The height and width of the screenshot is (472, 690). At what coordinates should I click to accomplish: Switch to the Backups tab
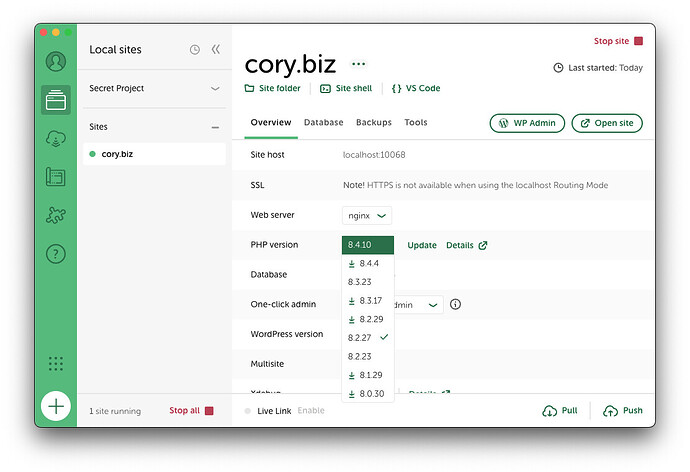(374, 123)
